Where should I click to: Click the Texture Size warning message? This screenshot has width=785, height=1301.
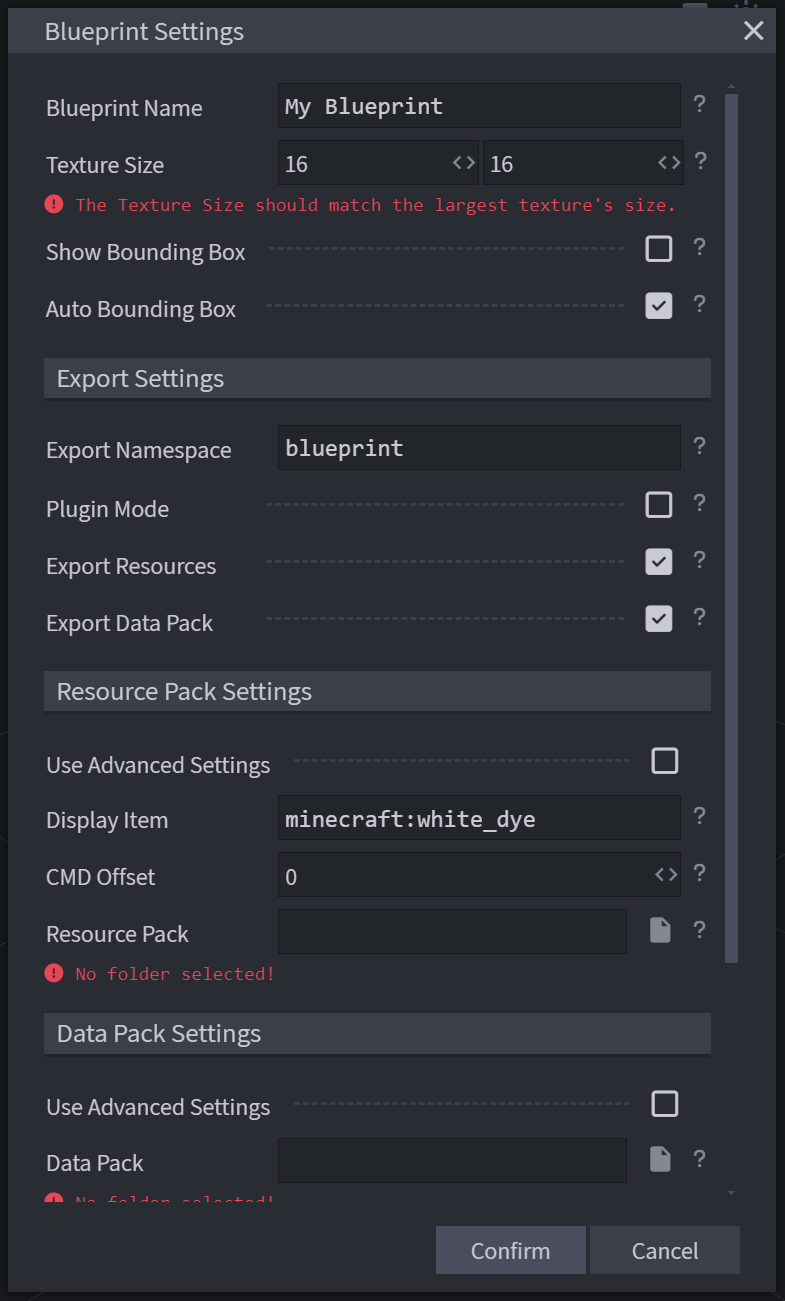coord(376,205)
